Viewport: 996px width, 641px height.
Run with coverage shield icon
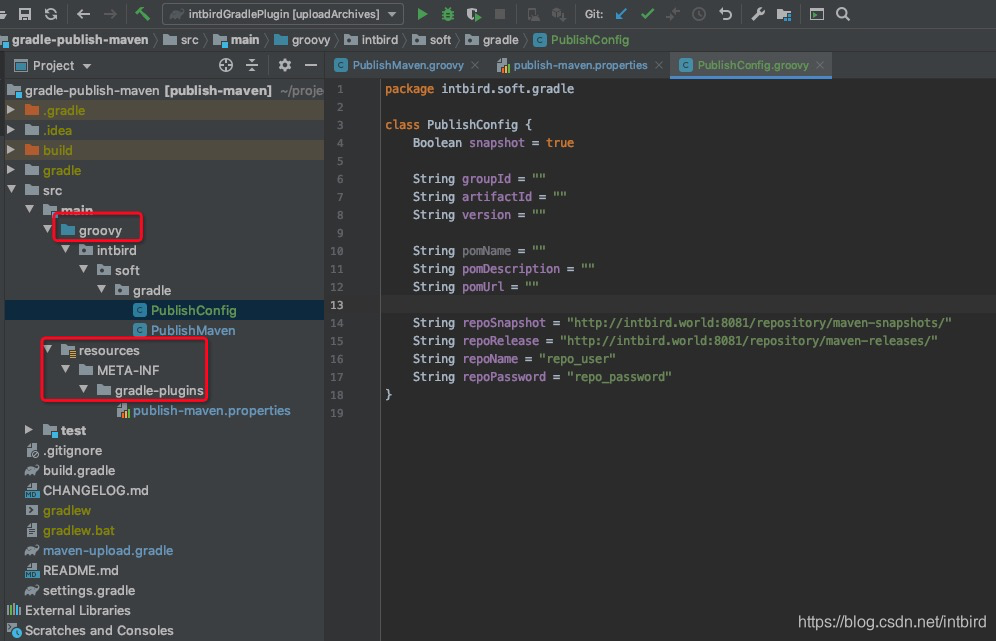pos(474,14)
